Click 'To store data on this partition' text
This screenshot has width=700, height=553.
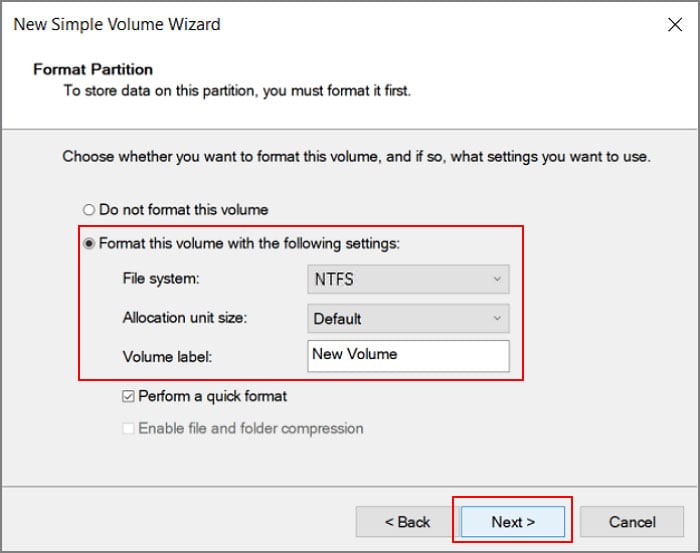pos(237,91)
